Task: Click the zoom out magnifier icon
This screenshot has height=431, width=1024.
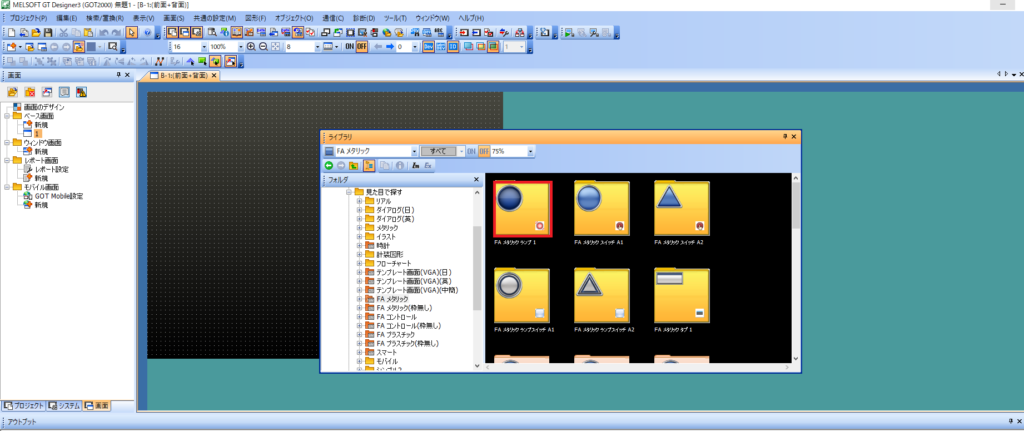Action: [x=262, y=47]
